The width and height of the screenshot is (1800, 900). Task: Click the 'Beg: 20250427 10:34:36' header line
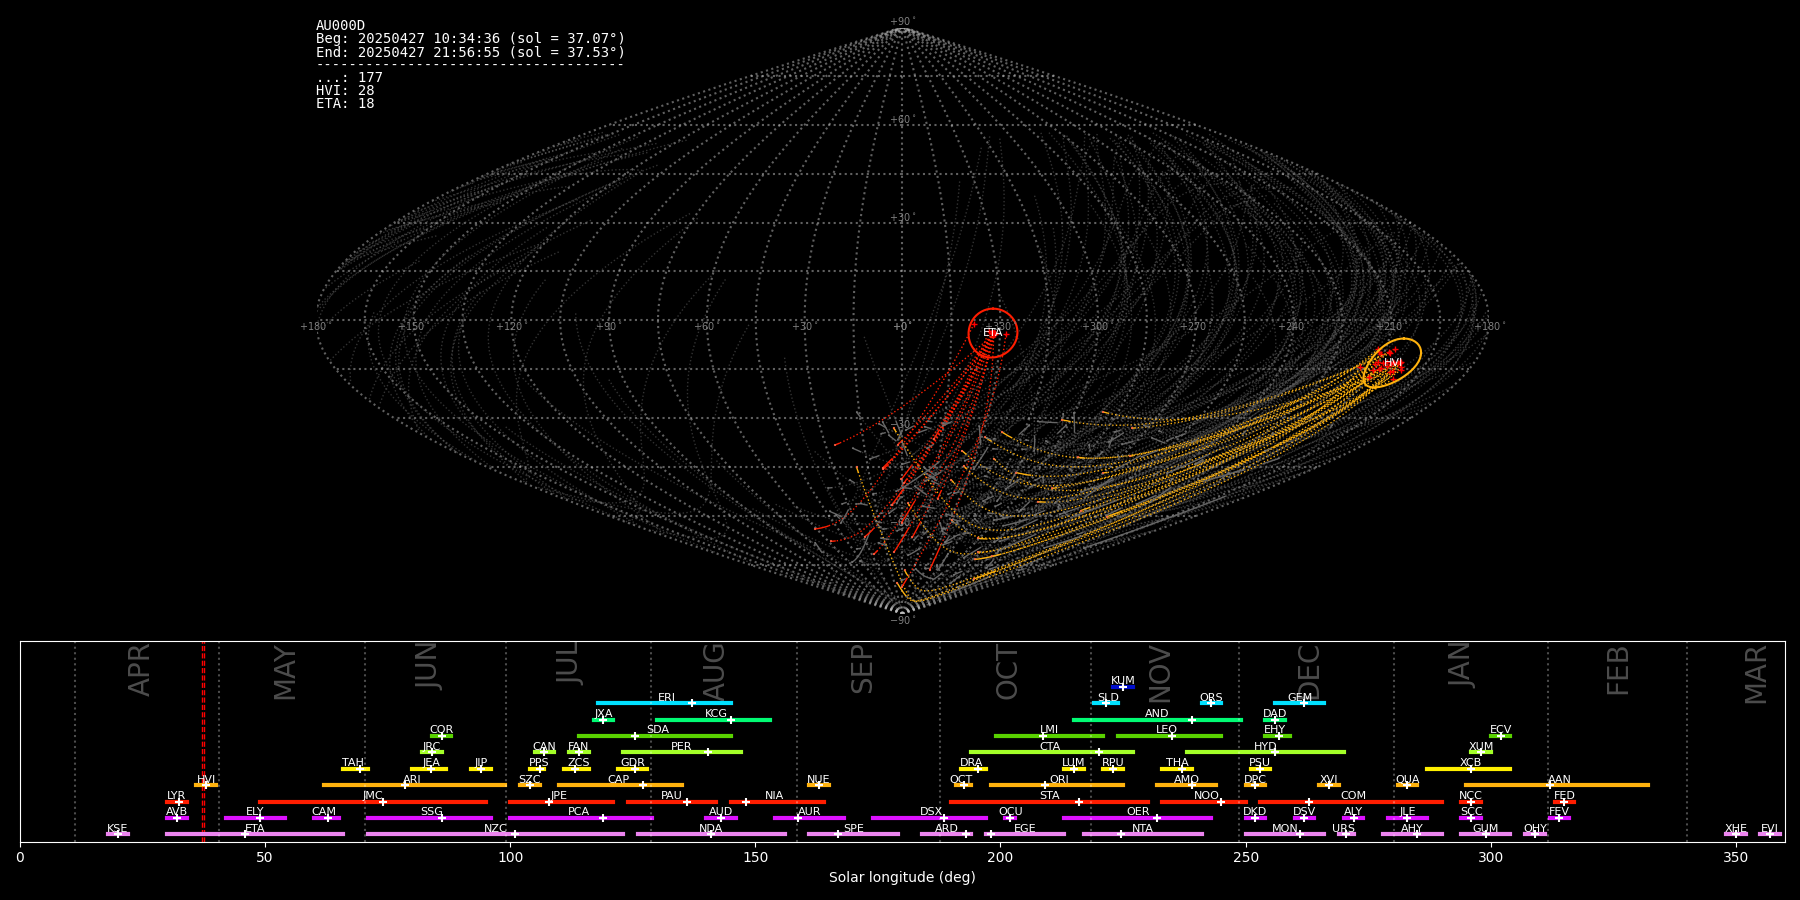470,39
